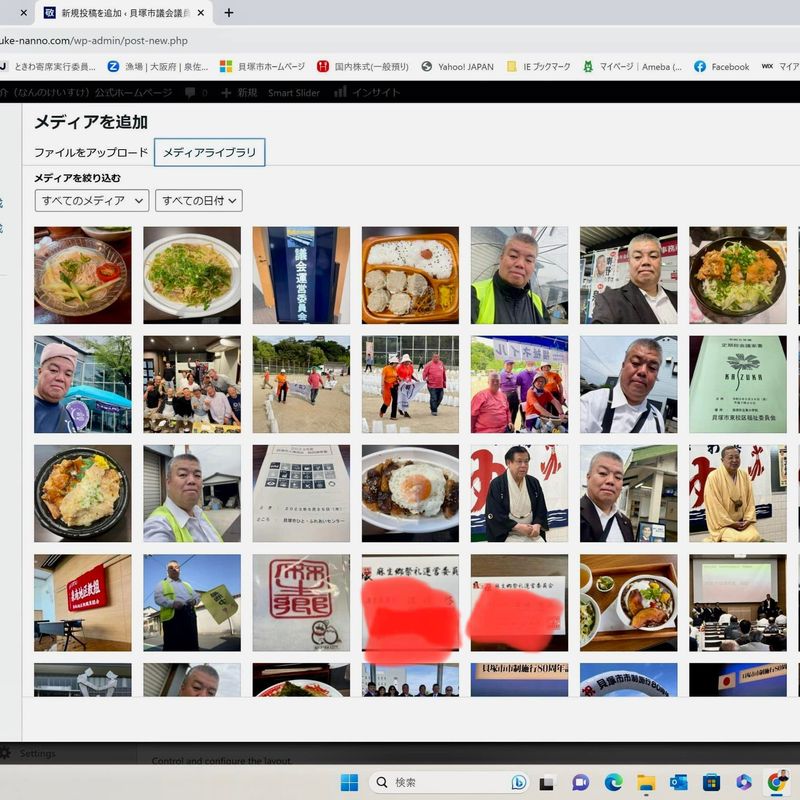Select the メディアライブラリ tab
The image size is (800, 800).
coord(210,153)
